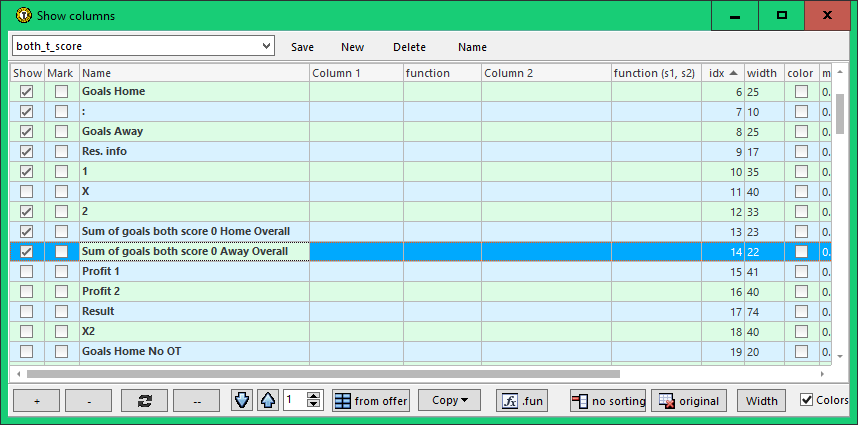Viewport: 858px width, 425px height.
Task: Uncheck Show for Goals Home row
Action: [x=26, y=91]
